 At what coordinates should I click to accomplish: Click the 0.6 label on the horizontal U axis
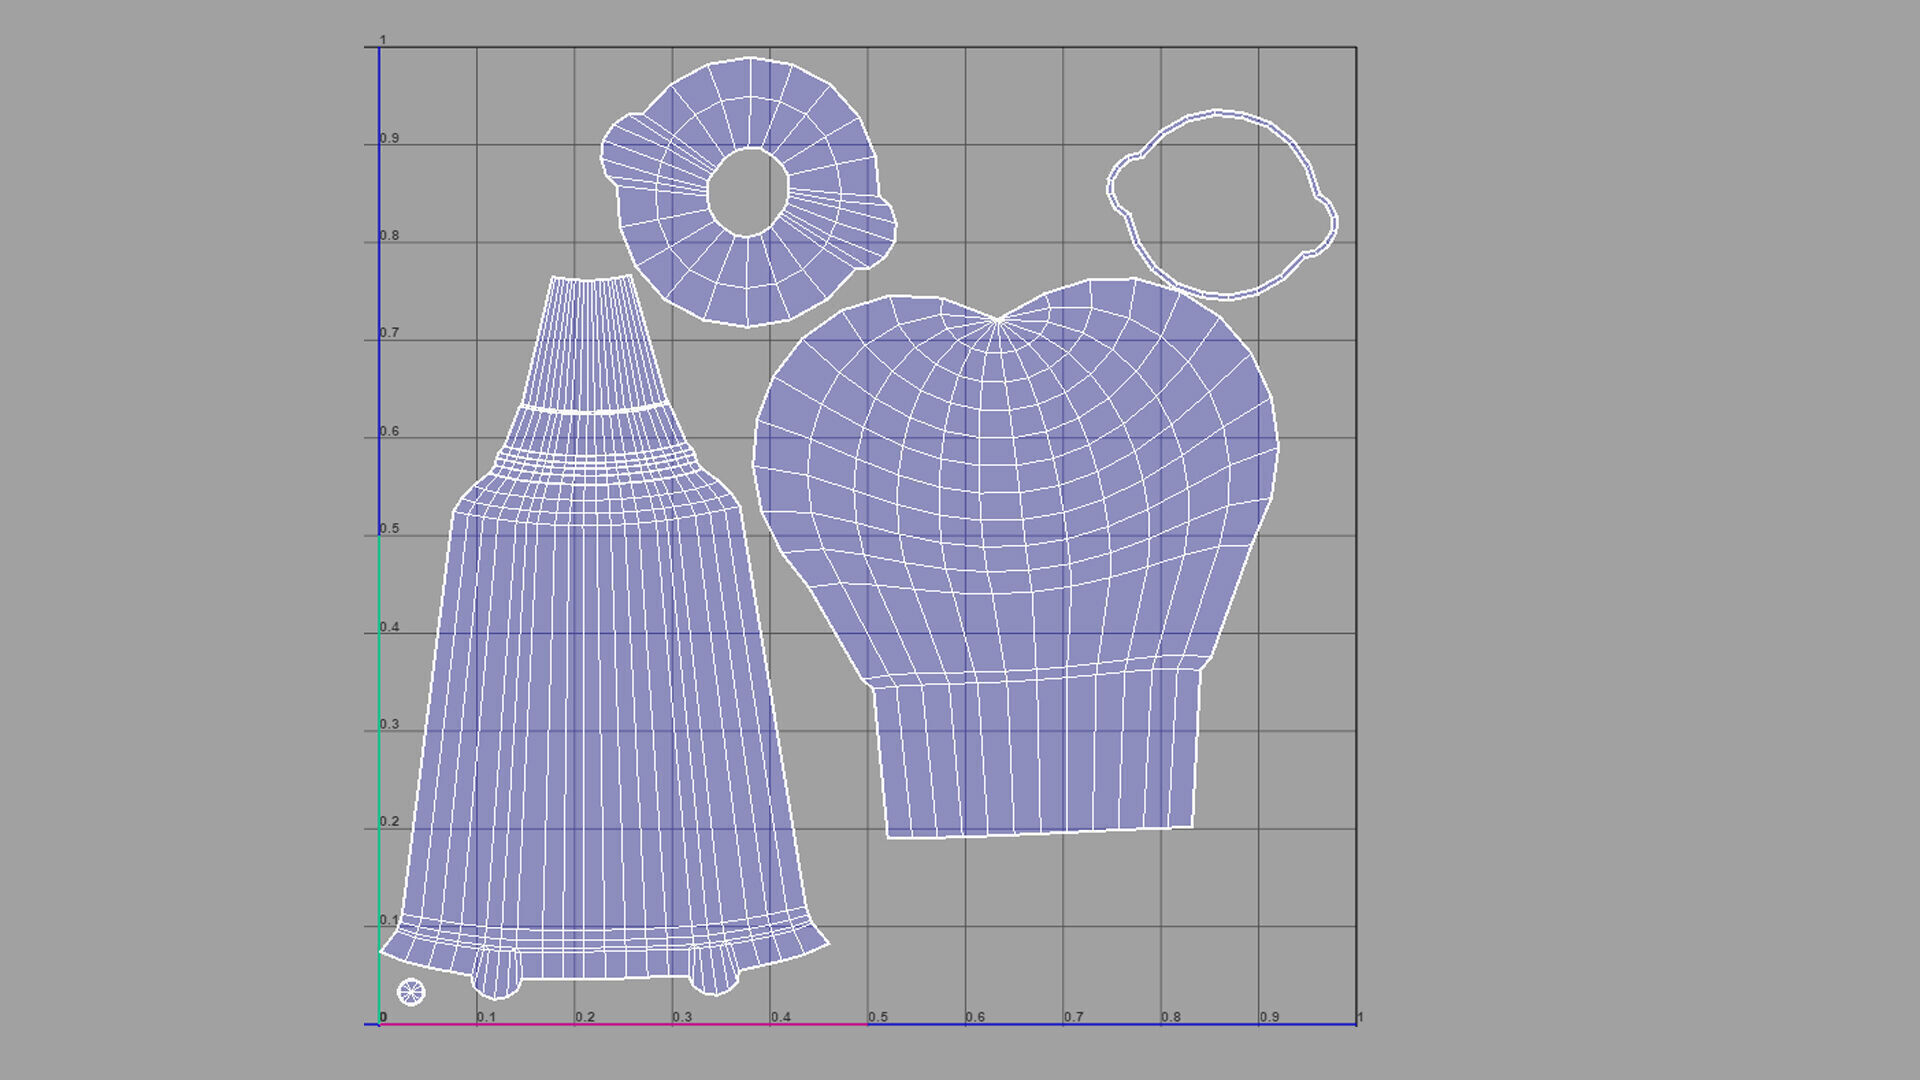[975, 1017]
